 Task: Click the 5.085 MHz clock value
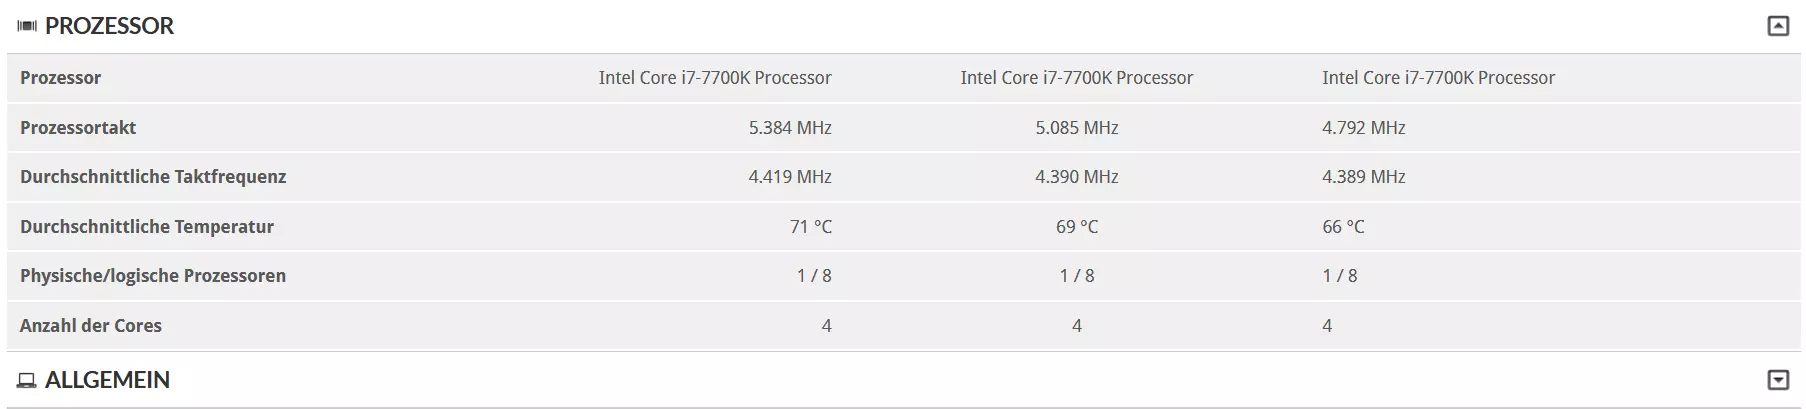coord(1077,128)
